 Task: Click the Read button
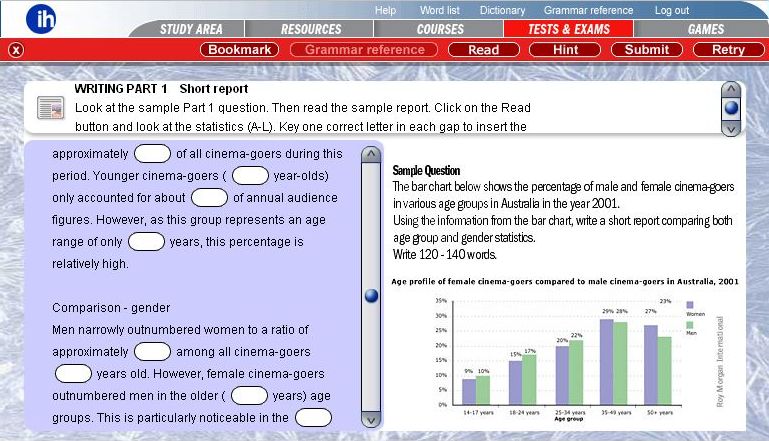point(484,50)
